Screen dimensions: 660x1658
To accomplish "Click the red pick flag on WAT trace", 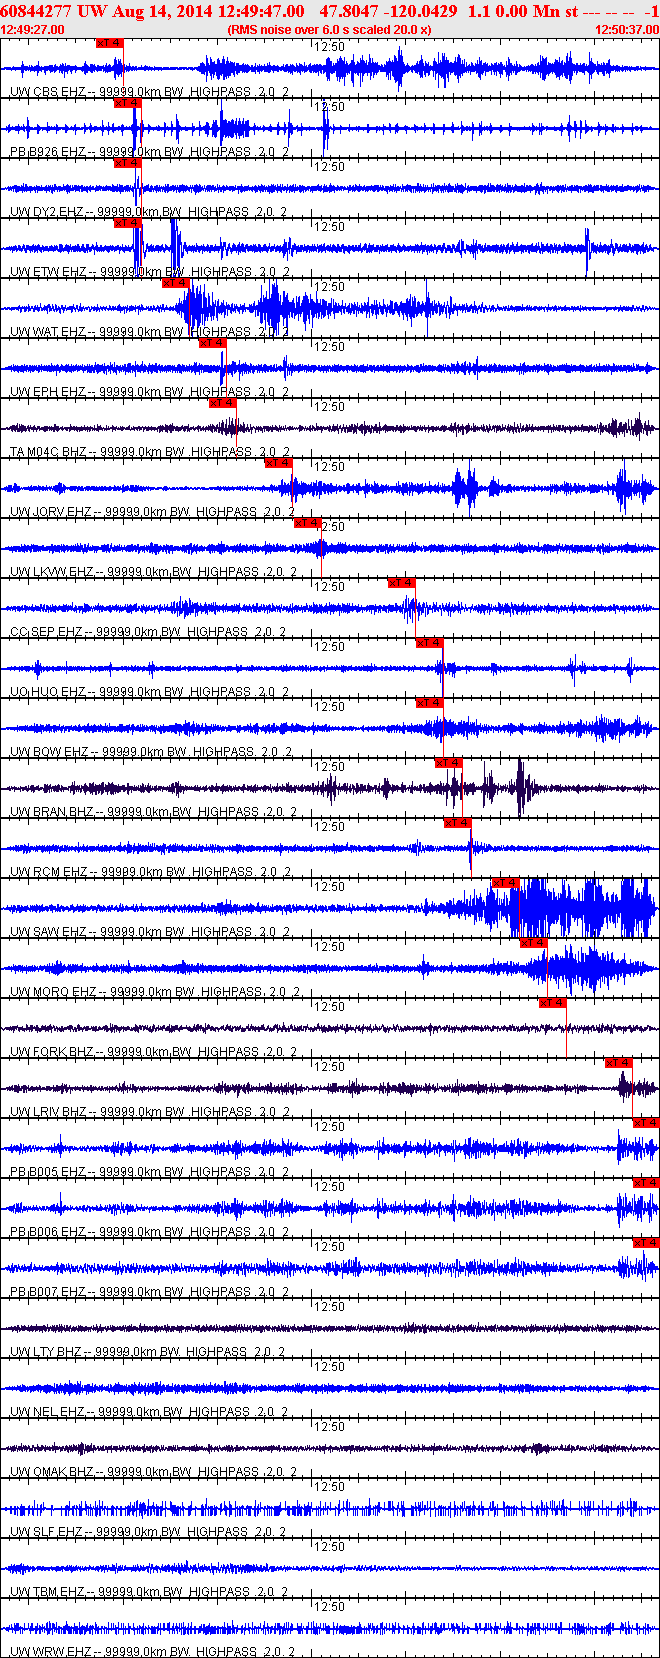I will click(176, 283).
